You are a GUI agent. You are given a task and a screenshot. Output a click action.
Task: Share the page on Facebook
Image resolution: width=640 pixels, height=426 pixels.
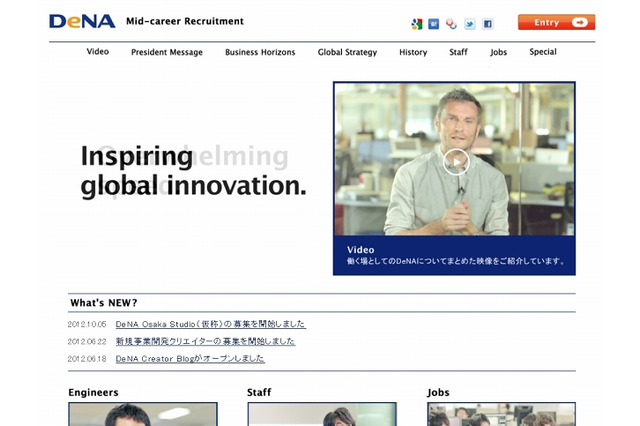[488, 24]
